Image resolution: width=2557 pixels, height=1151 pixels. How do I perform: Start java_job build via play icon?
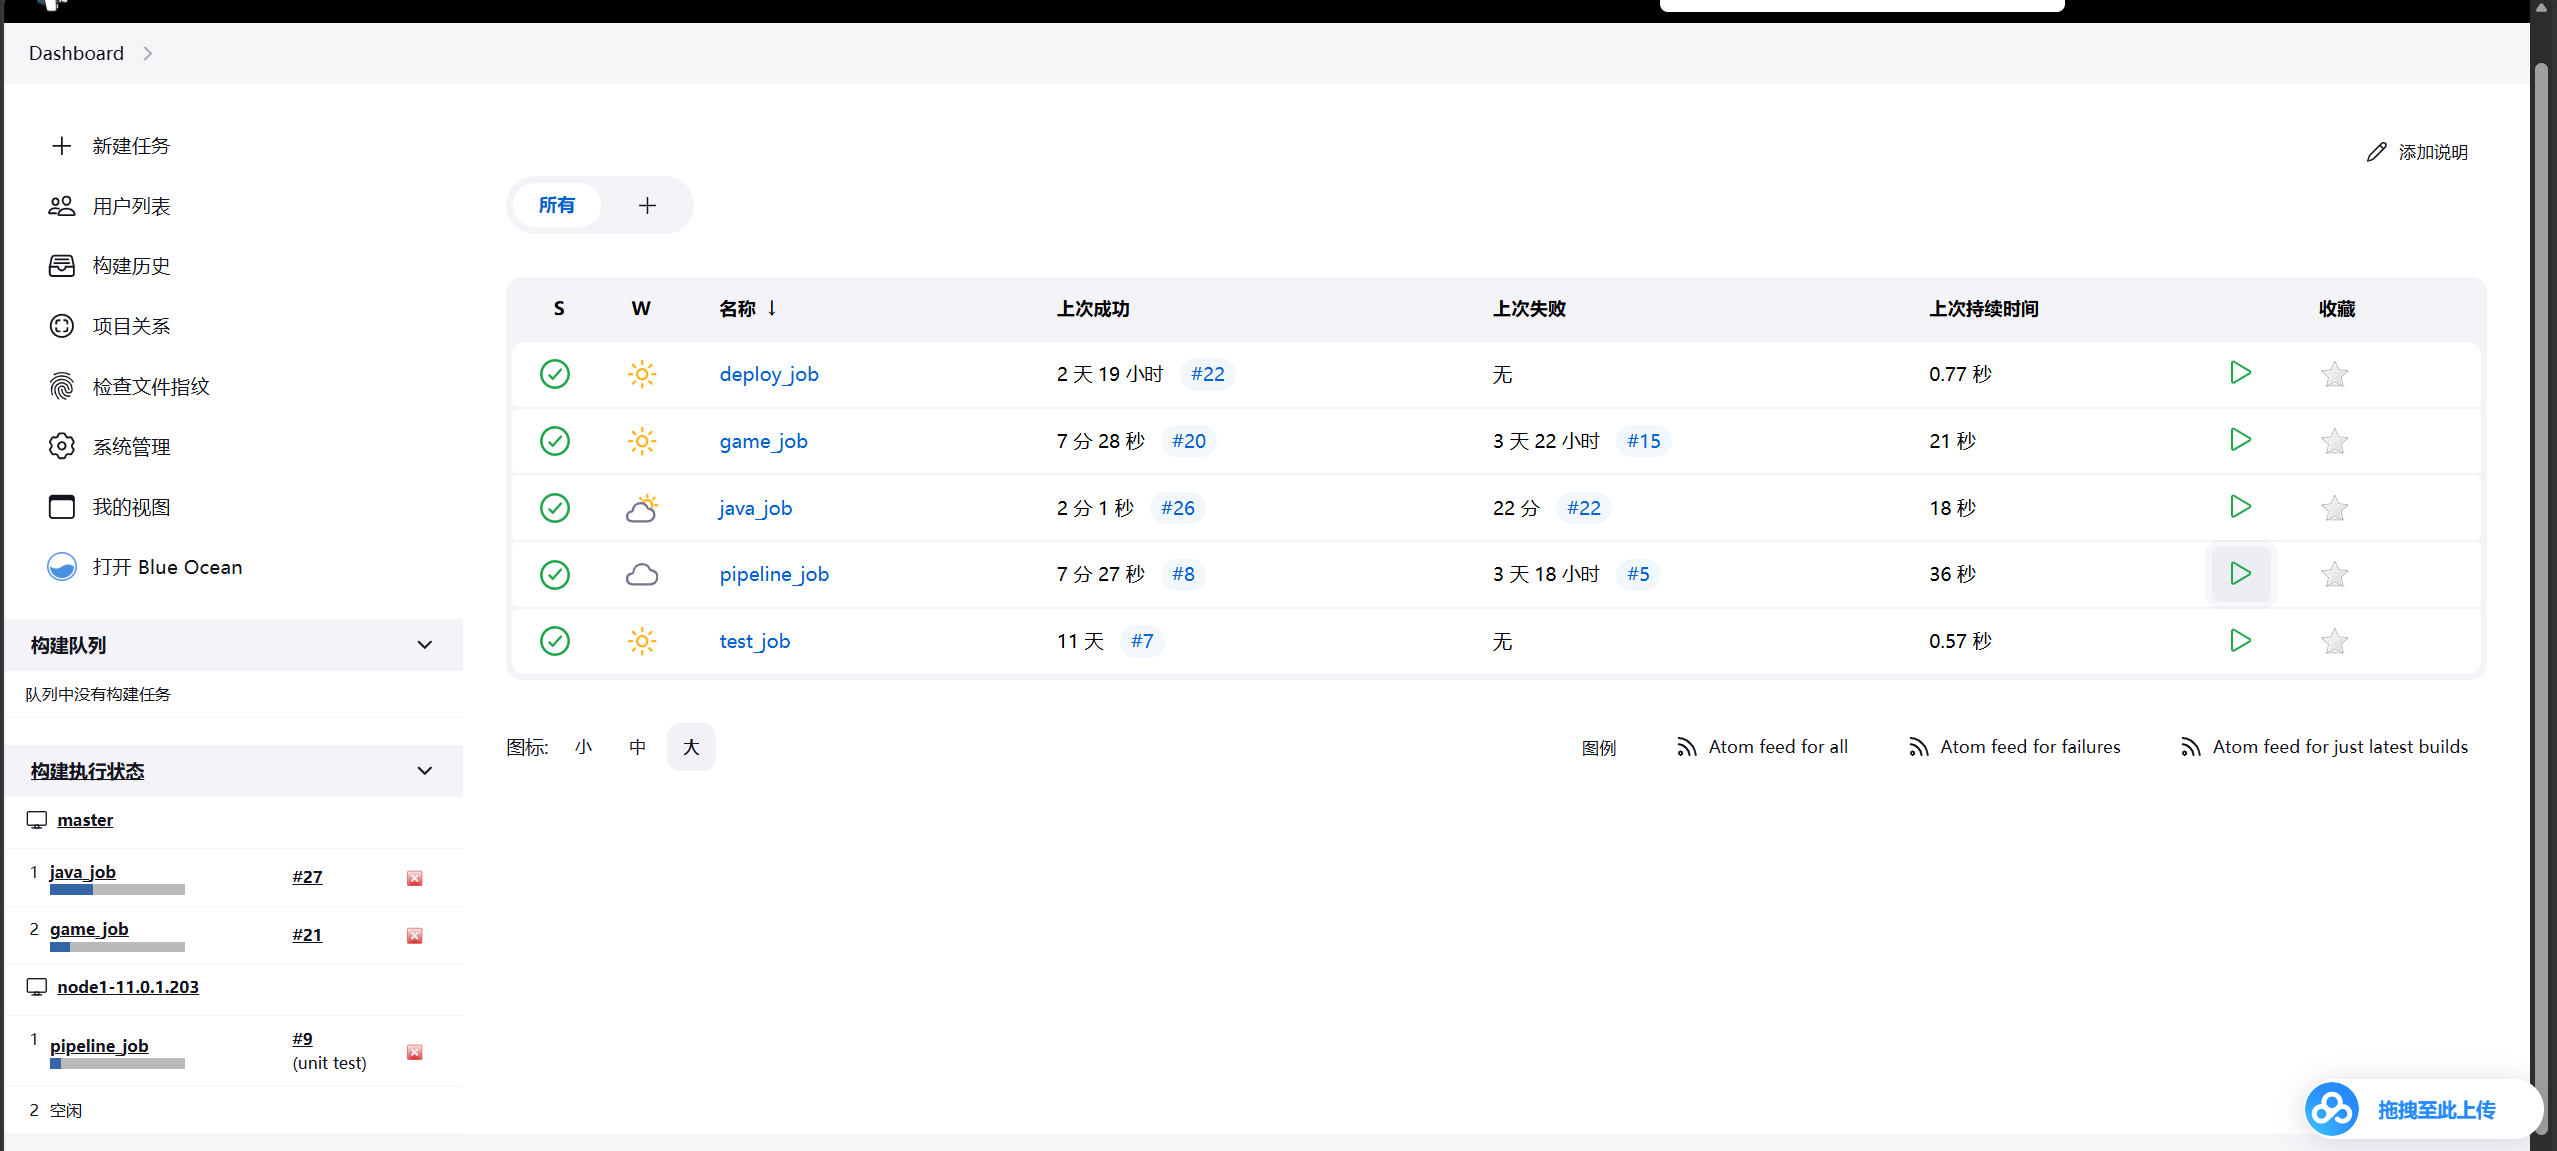(2240, 507)
